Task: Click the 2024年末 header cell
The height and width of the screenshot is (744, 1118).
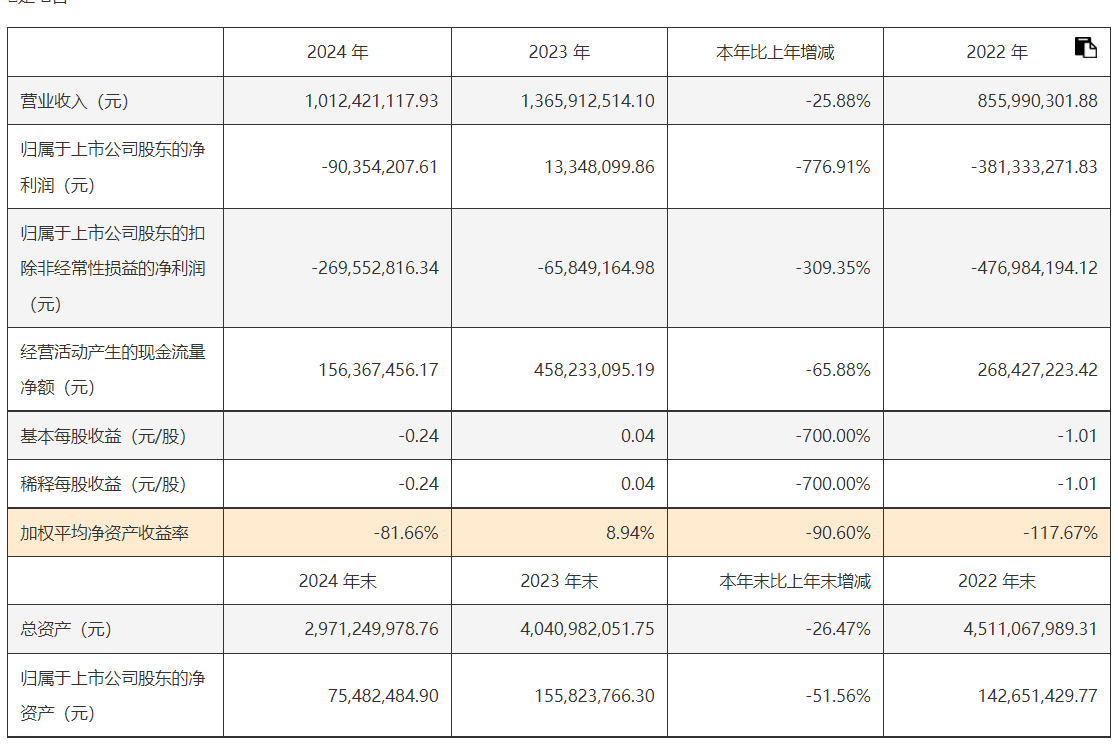Action: tap(337, 581)
